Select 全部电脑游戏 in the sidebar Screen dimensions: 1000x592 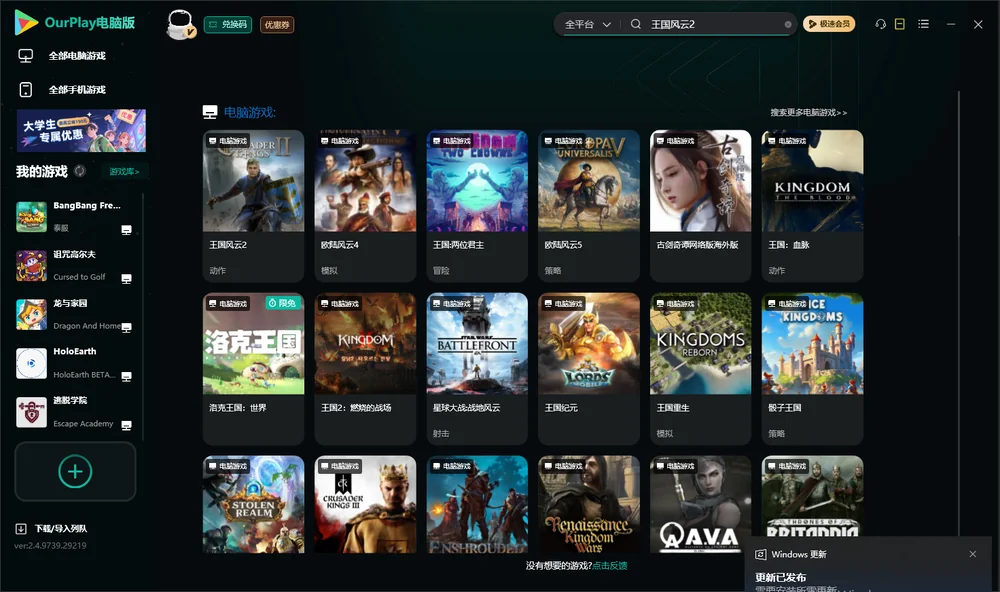click(77, 56)
